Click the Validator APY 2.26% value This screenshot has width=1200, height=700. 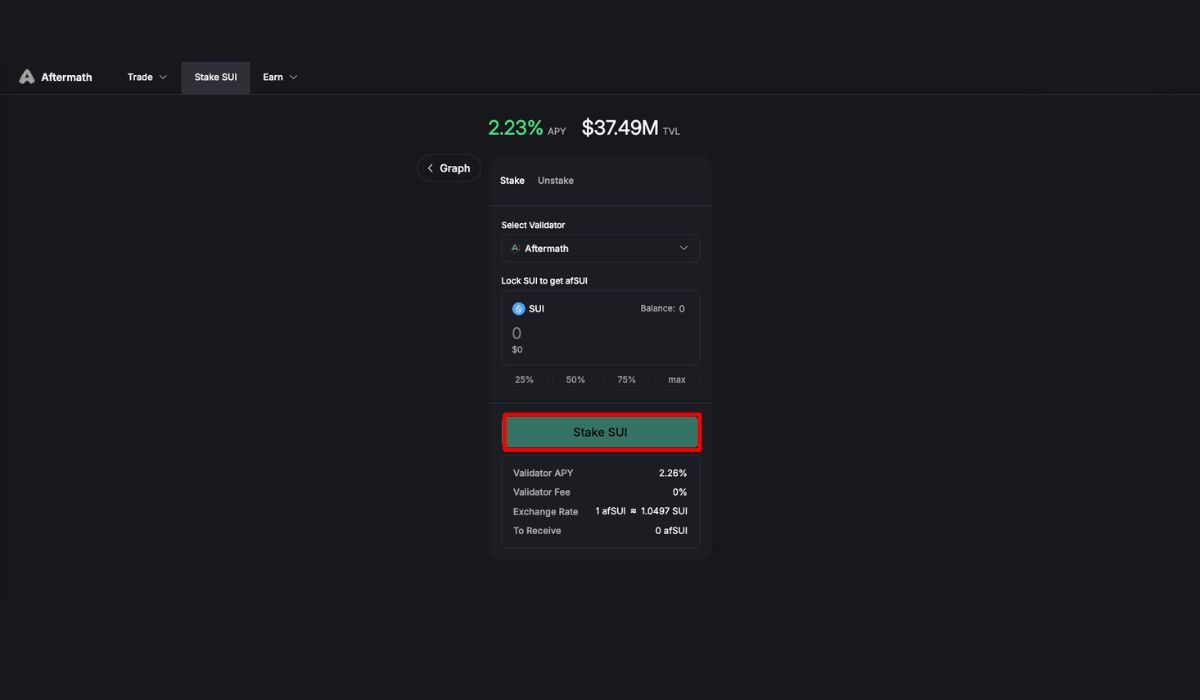[x=673, y=473]
